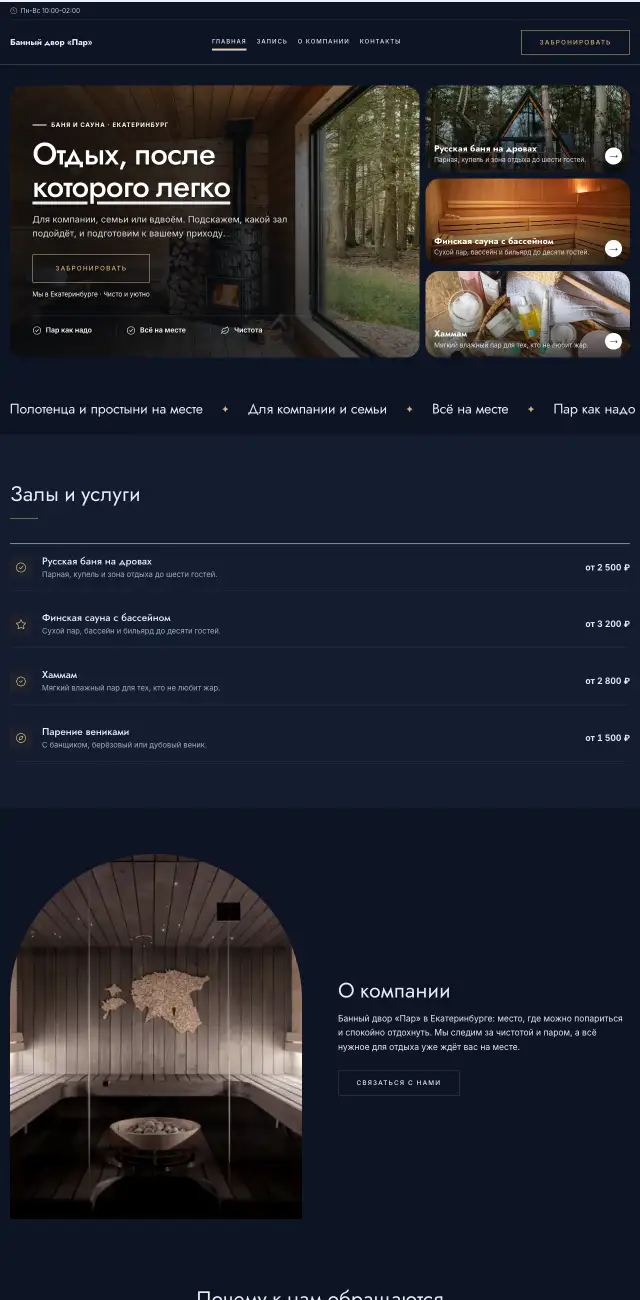This screenshot has height=1300, width=640.
Task: Click the check icon next to Всё на месте
Action: [x=131, y=330]
